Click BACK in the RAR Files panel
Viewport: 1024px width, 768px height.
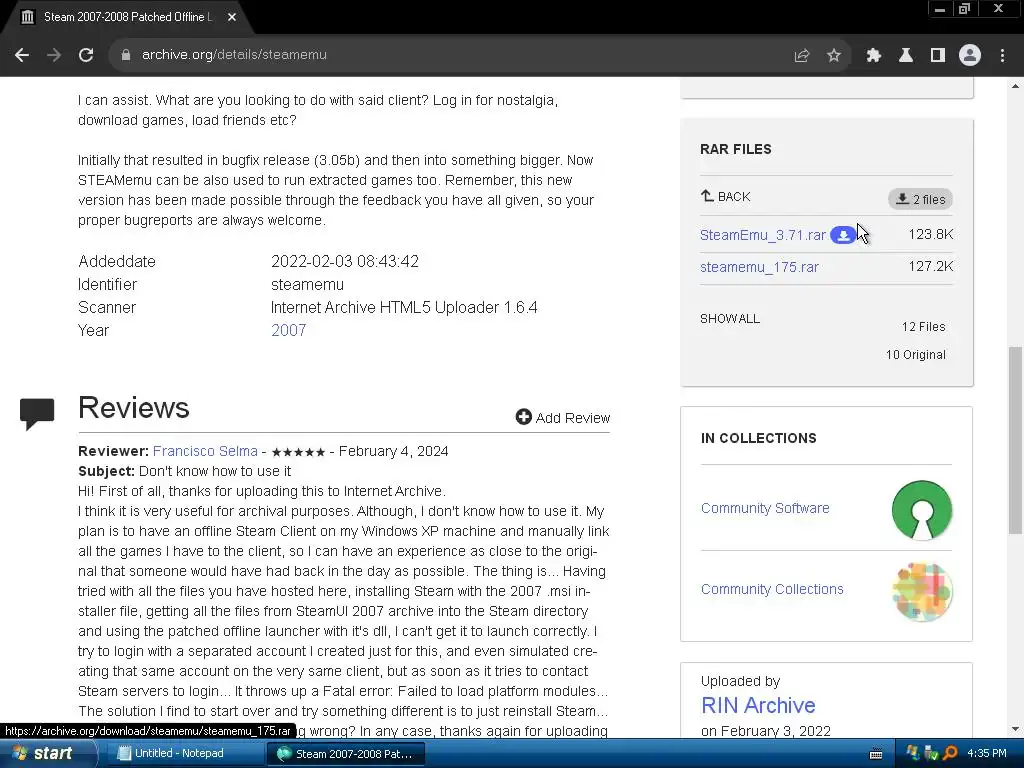pyautogui.click(x=726, y=197)
